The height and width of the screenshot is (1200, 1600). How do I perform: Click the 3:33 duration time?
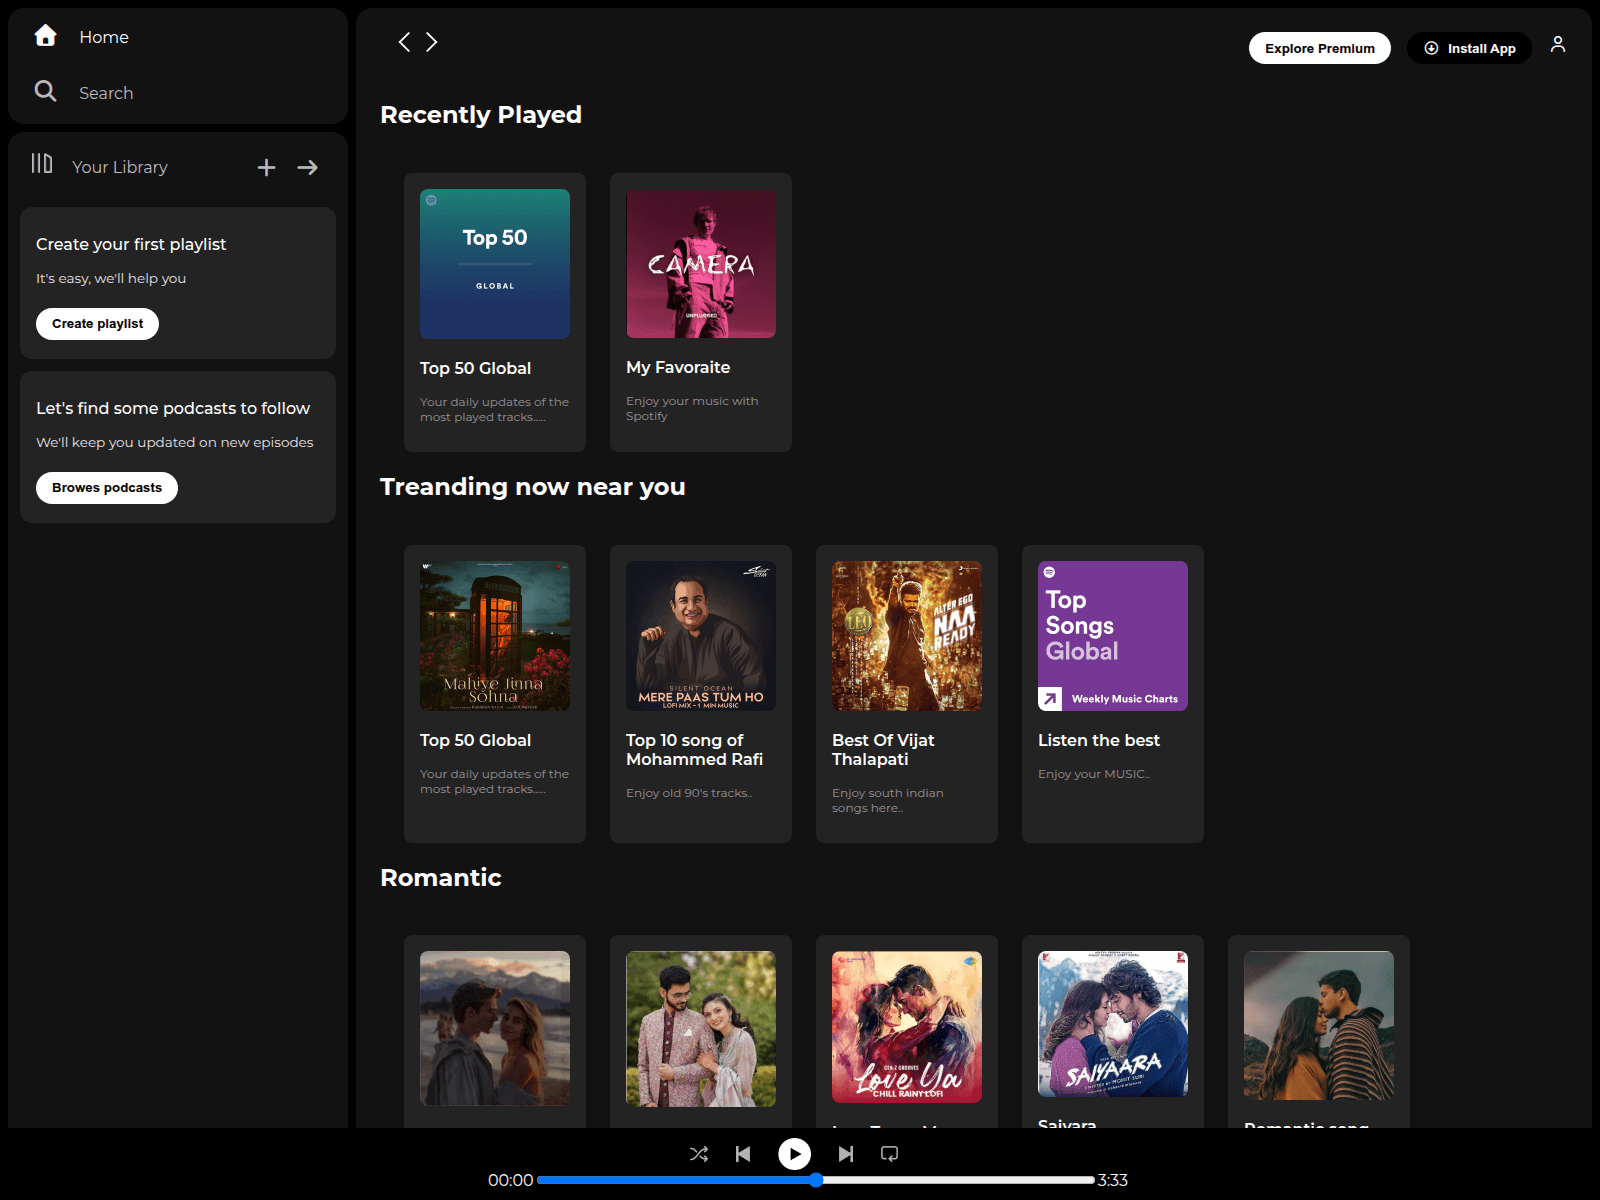coord(1113,1180)
